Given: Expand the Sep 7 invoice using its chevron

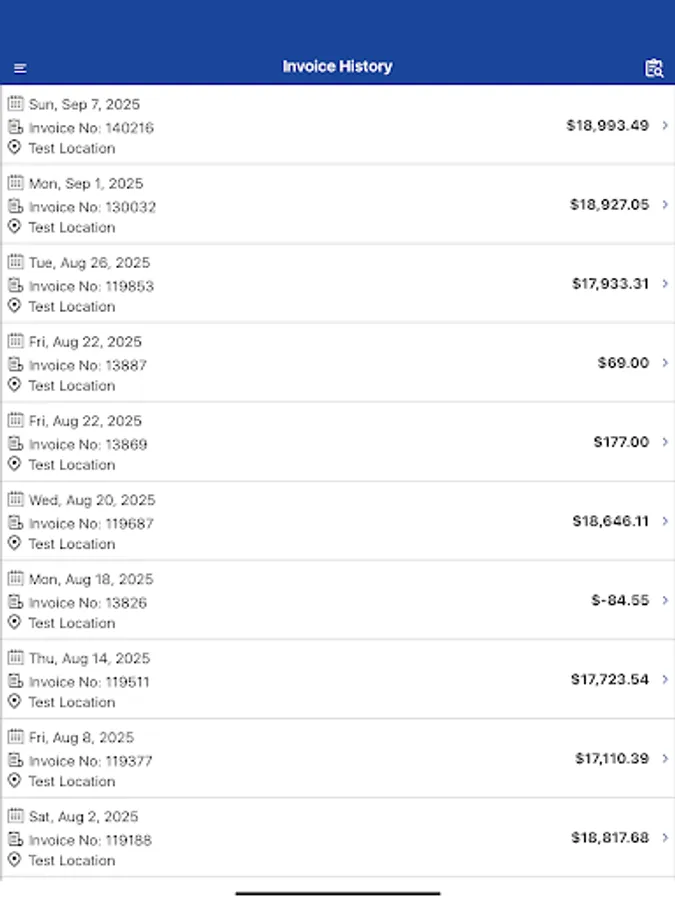Looking at the screenshot, I should (x=664, y=126).
